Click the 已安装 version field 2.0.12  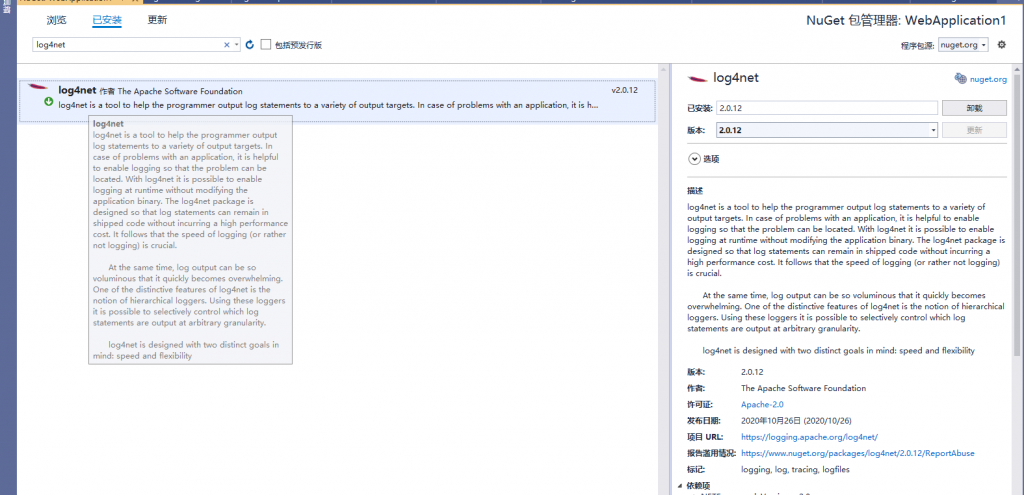[x=827, y=108]
